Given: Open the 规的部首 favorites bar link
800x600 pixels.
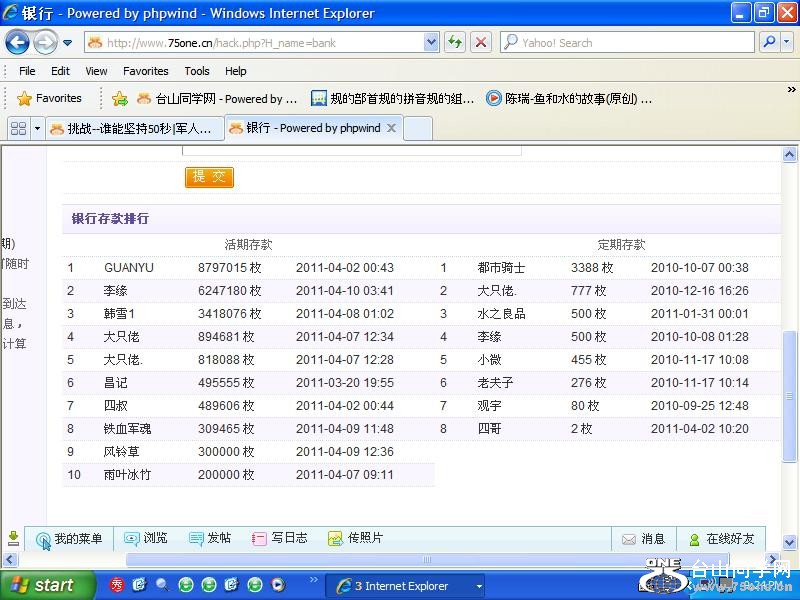Looking at the screenshot, I should 392,98.
